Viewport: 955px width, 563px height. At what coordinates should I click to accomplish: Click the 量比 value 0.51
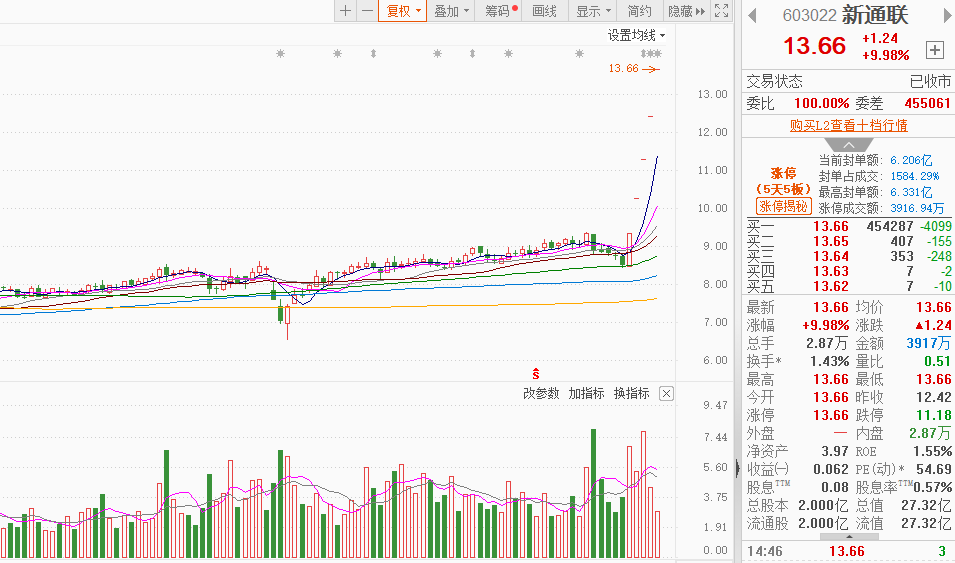click(937, 361)
